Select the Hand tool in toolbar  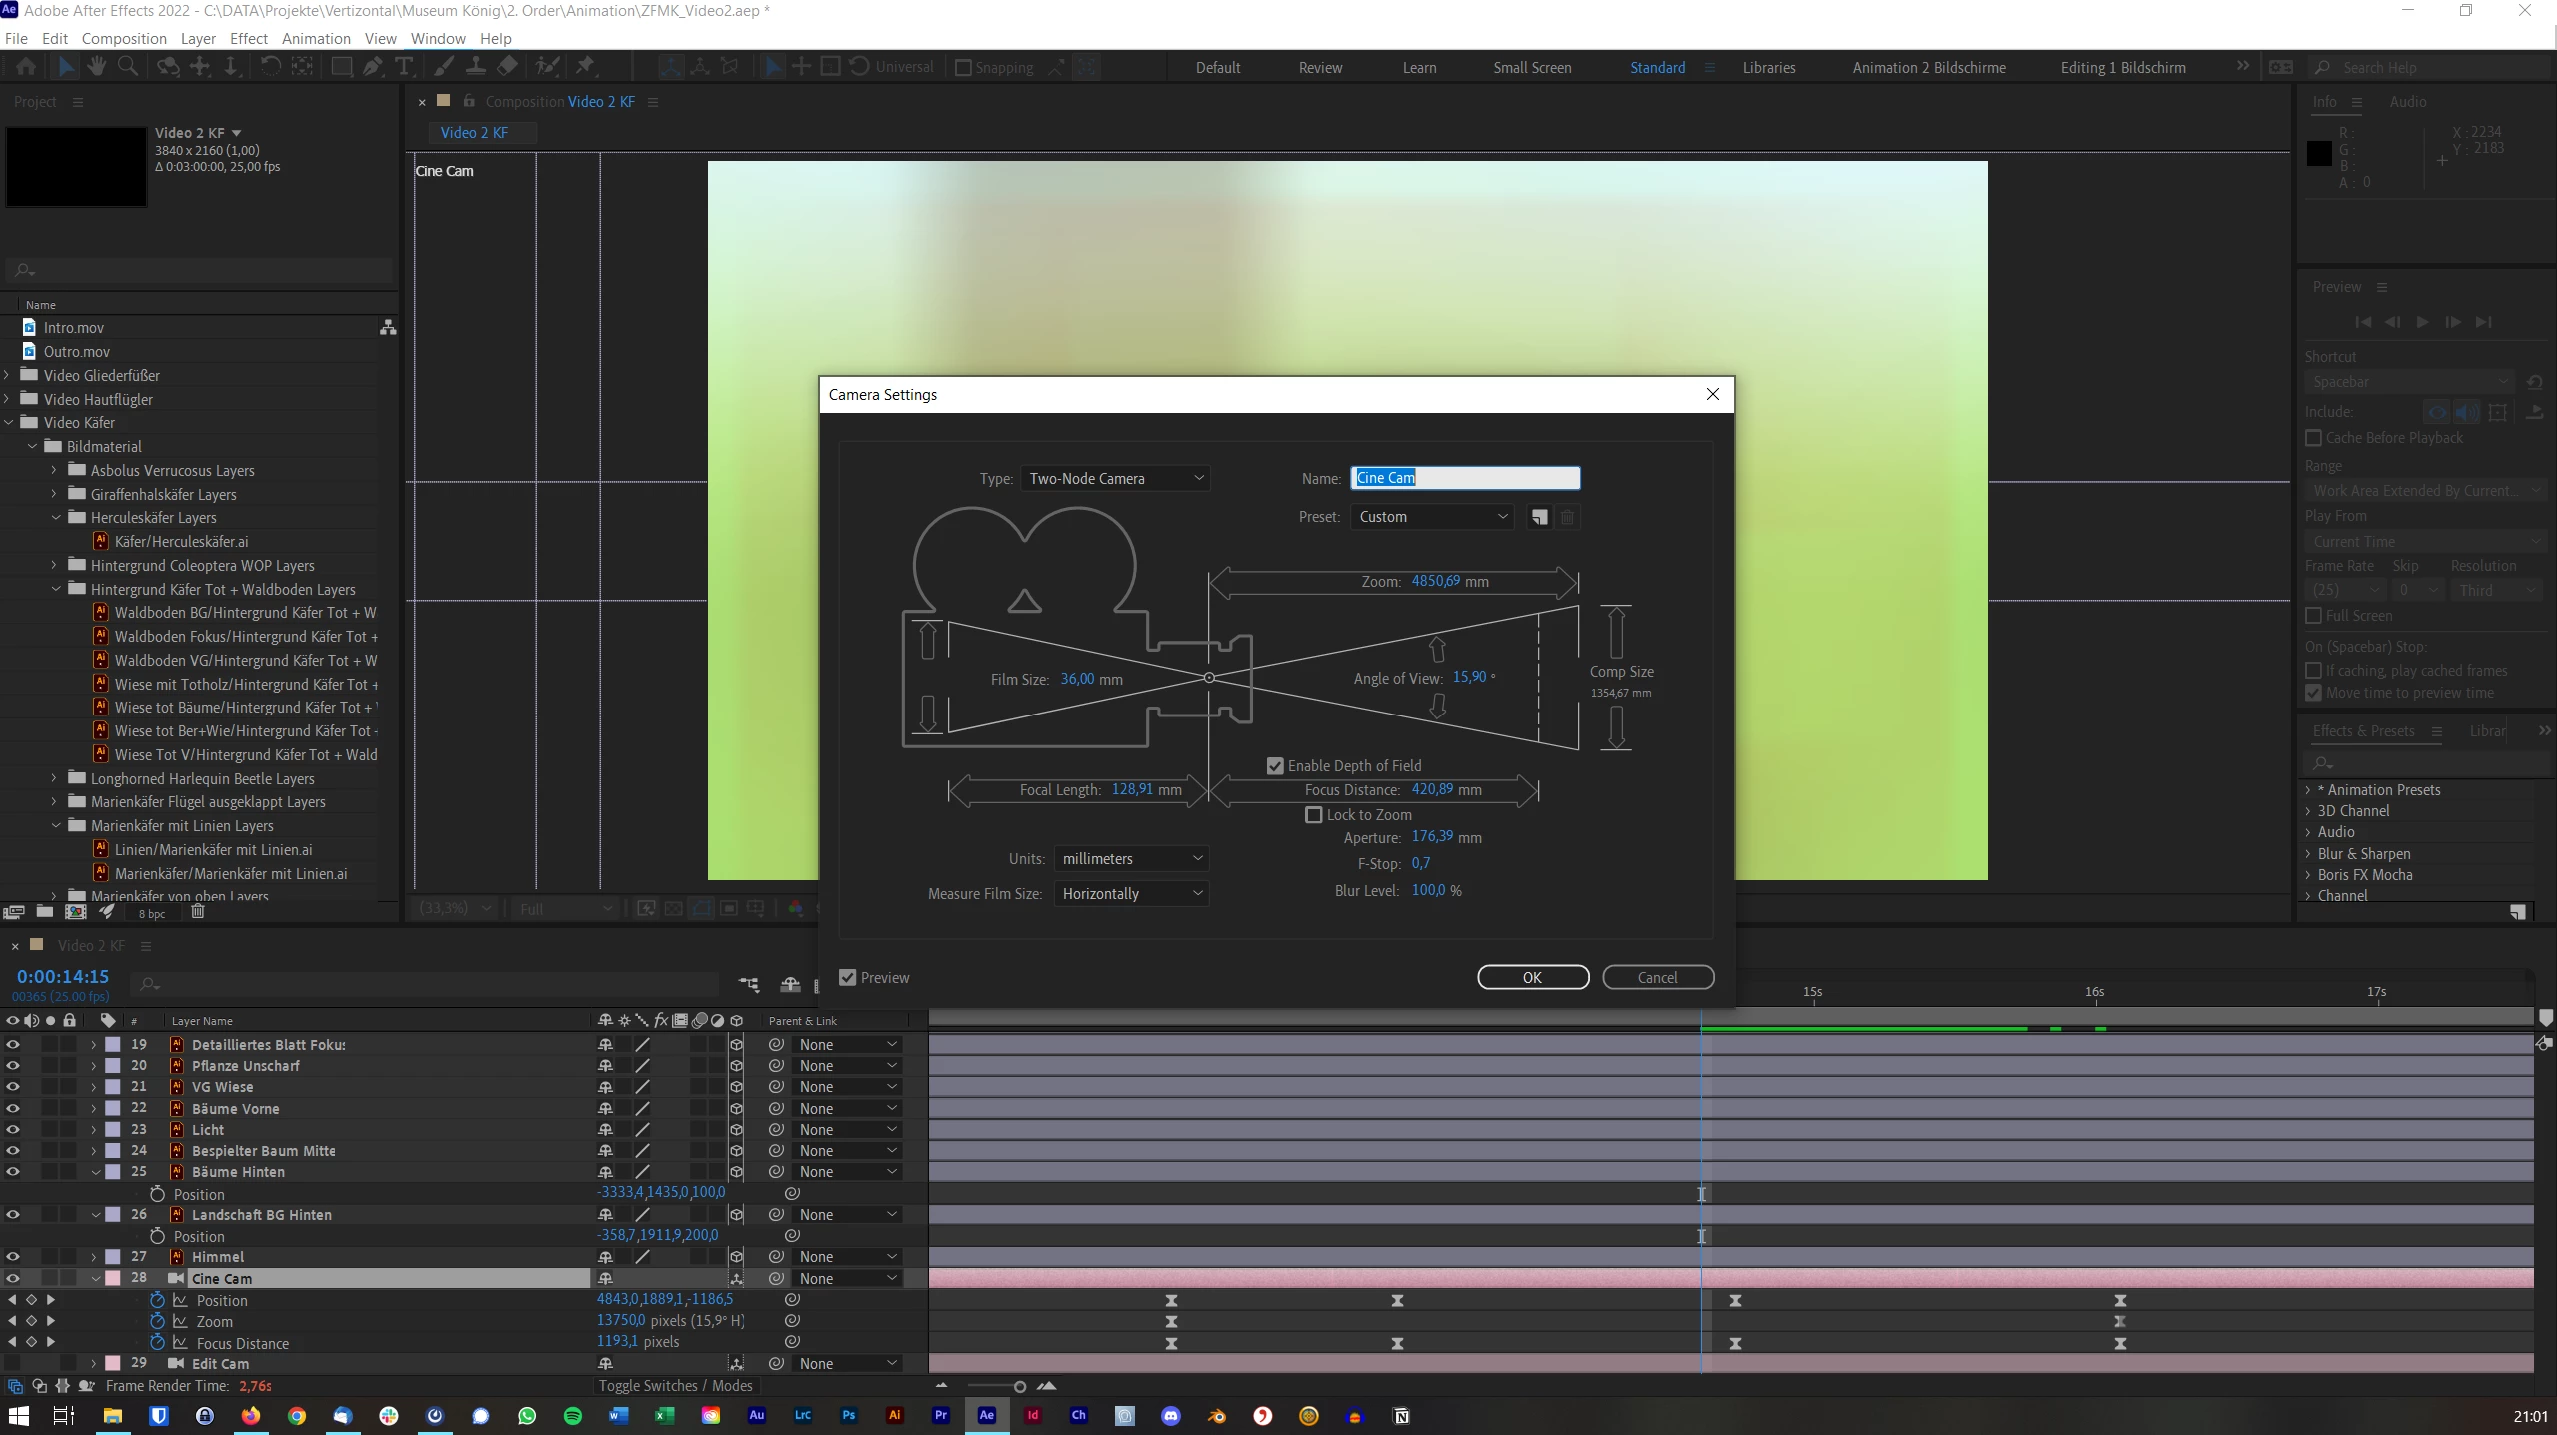pyautogui.click(x=97, y=66)
